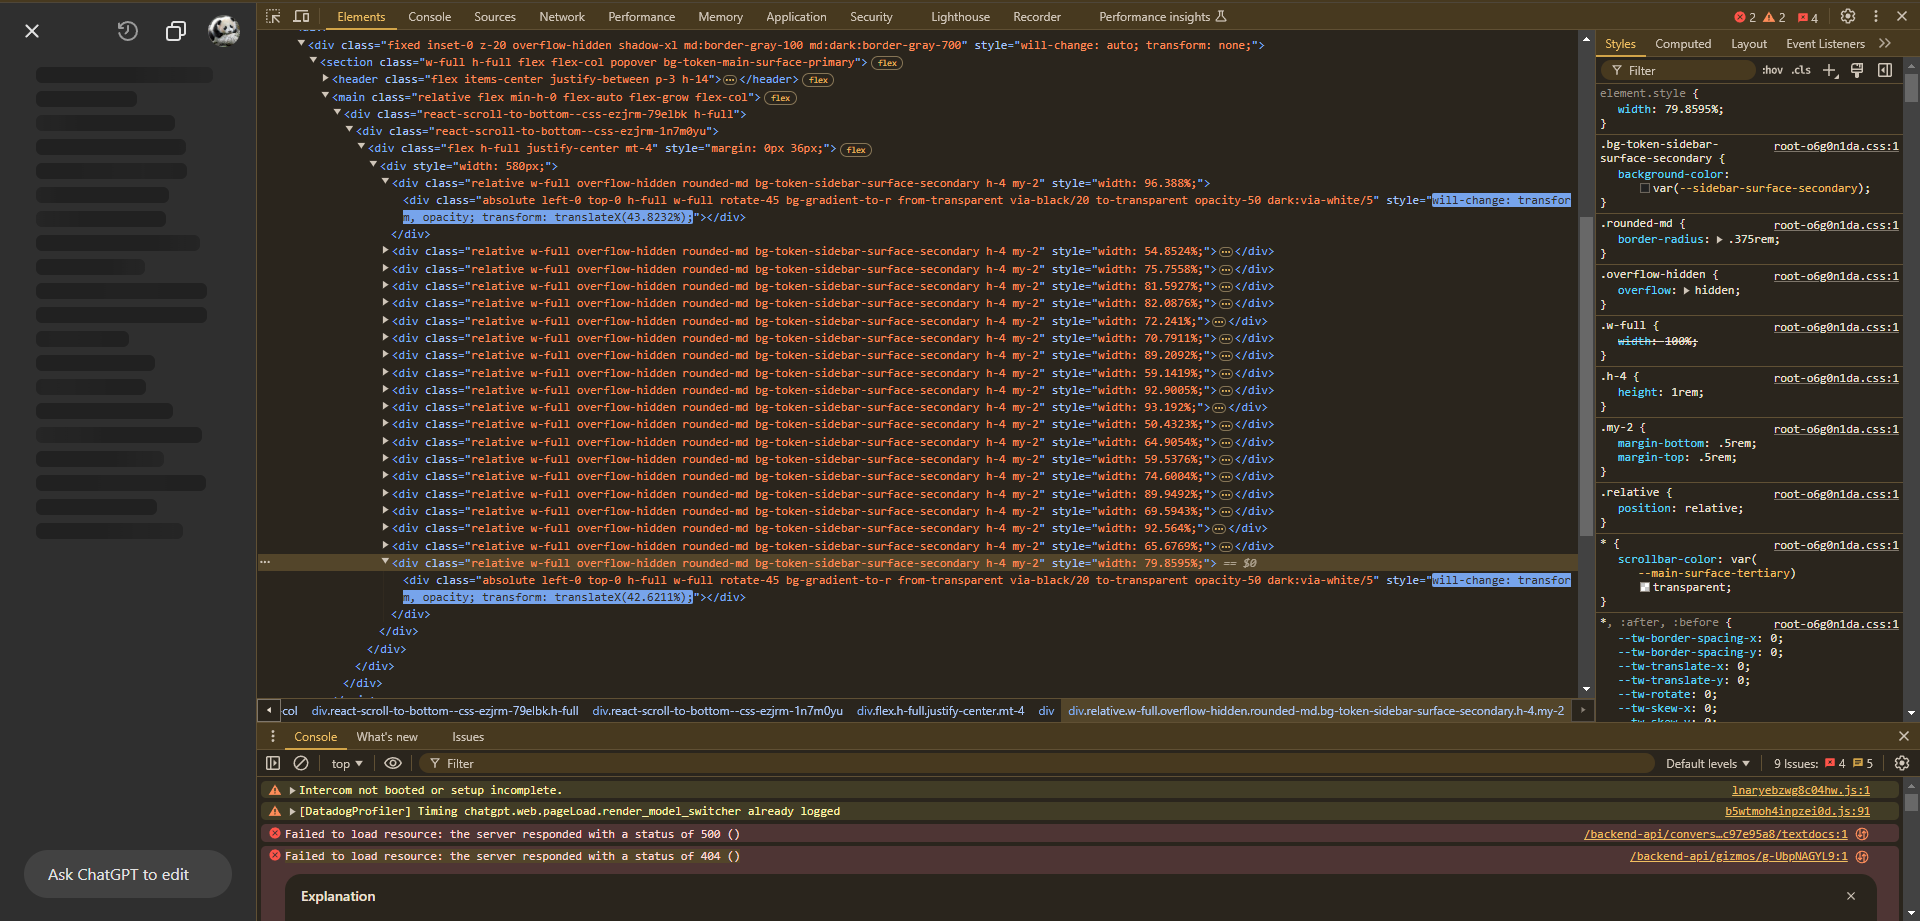This screenshot has width=1920, height=921.
Task: Toggle flex badge on justify-center mt-4 div
Action: (x=856, y=150)
